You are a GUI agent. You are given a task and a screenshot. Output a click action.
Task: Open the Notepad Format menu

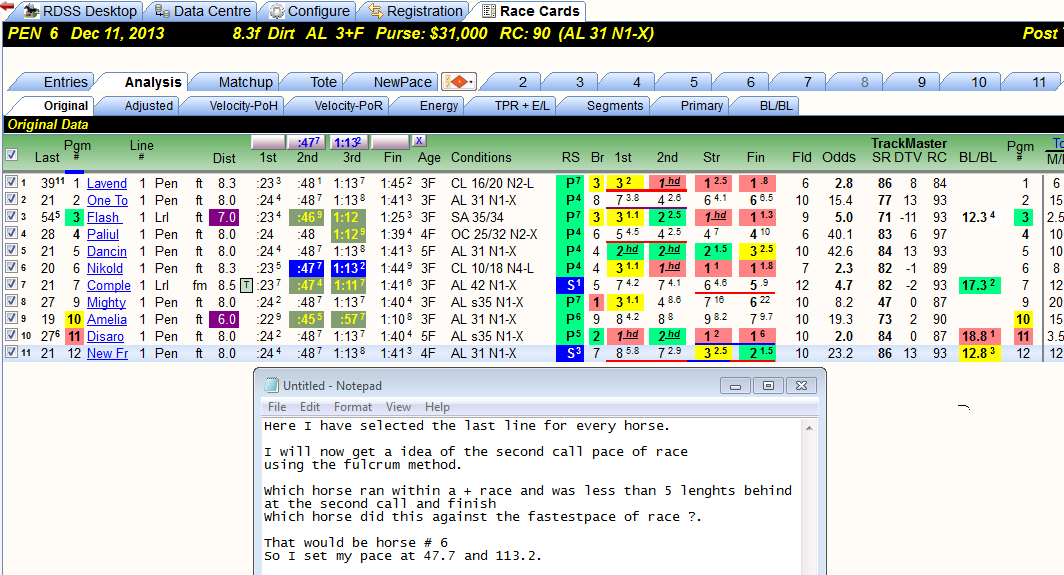click(352, 407)
